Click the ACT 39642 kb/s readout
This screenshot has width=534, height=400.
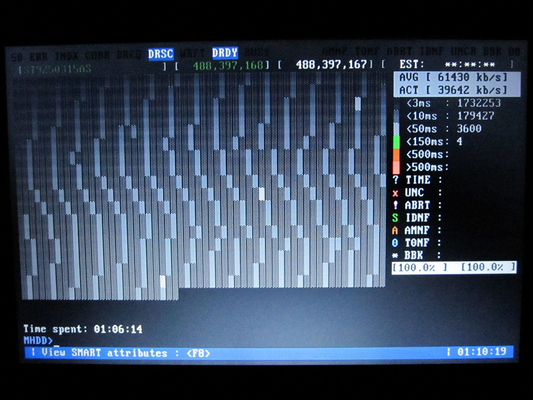[x=457, y=90]
